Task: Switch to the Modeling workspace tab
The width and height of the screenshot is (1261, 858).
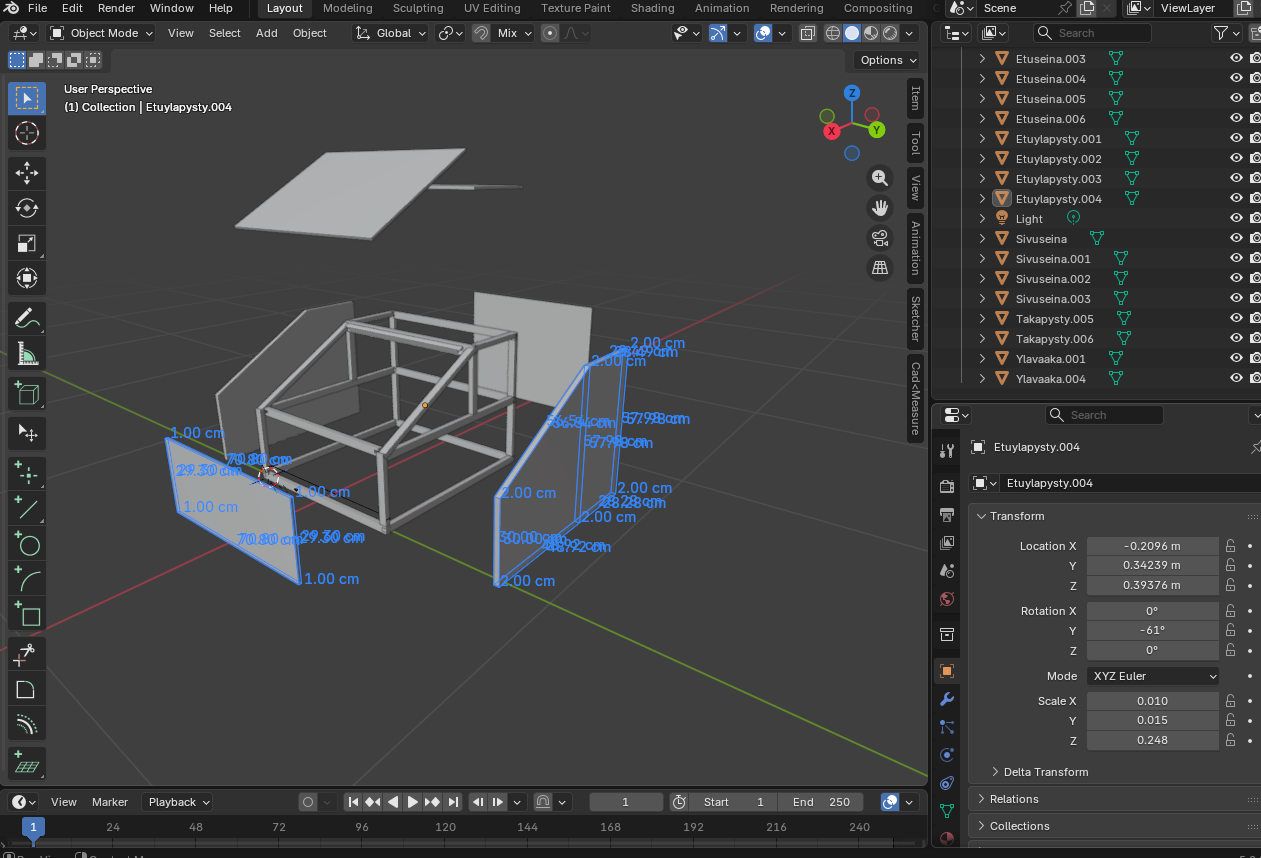Action: point(347,8)
